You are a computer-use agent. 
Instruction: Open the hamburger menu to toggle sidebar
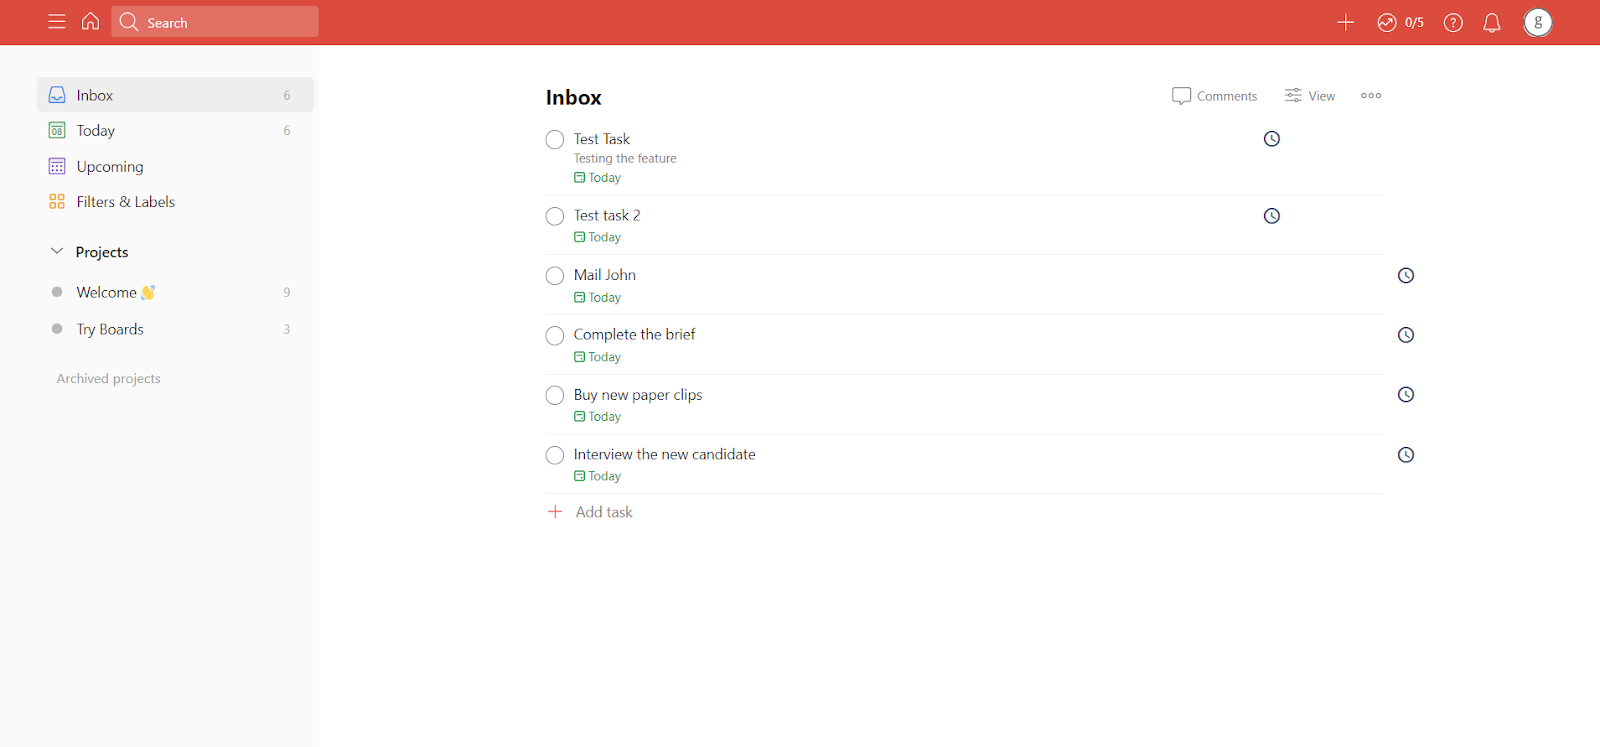point(57,22)
